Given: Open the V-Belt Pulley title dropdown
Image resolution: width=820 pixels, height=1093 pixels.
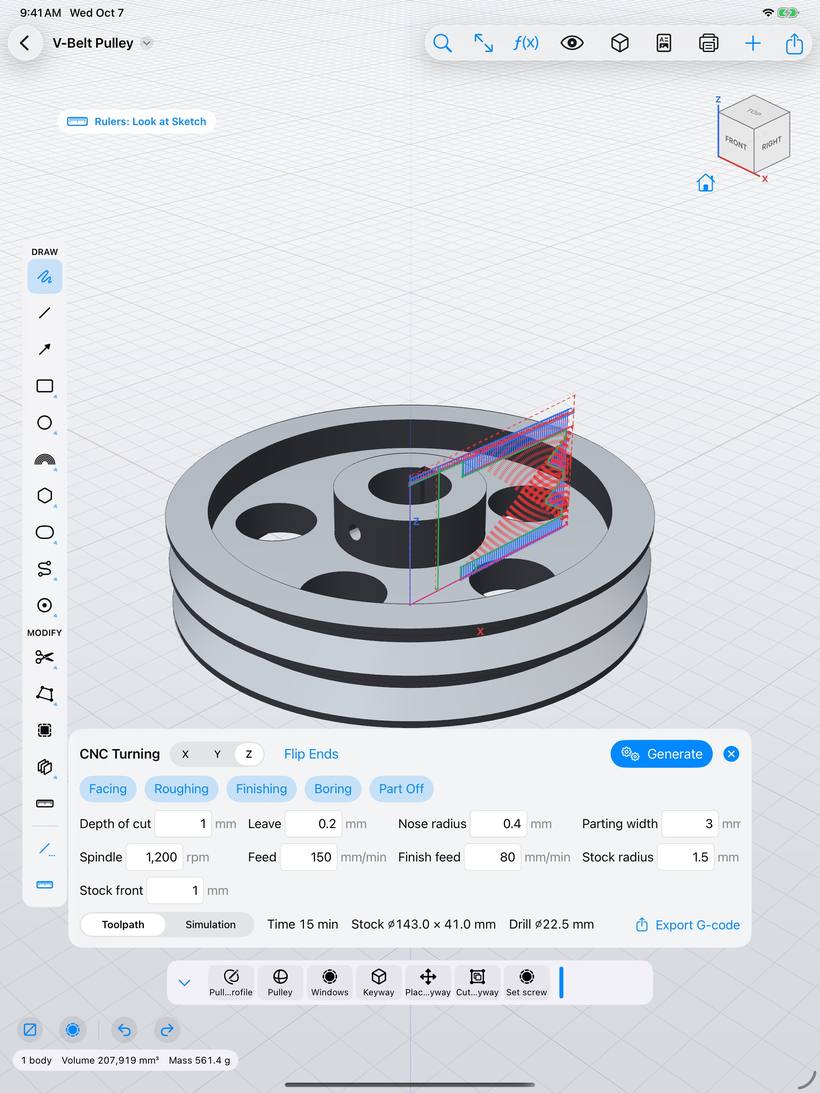Looking at the screenshot, I should [146, 43].
